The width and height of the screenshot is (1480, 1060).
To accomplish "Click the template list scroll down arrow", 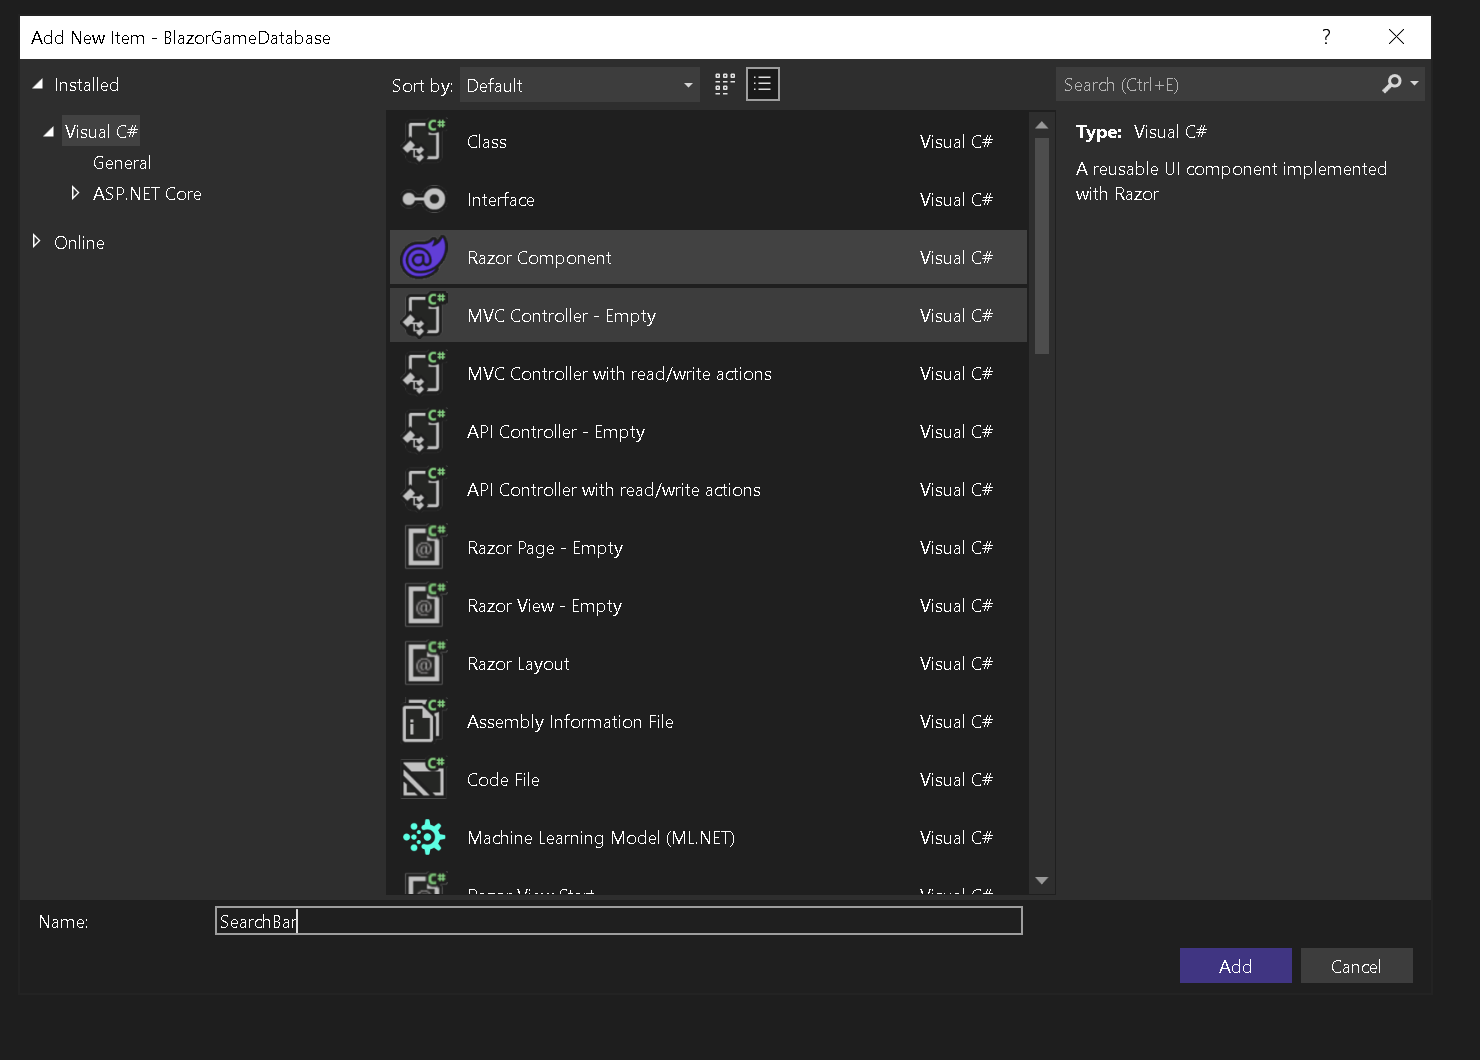I will tap(1041, 880).
